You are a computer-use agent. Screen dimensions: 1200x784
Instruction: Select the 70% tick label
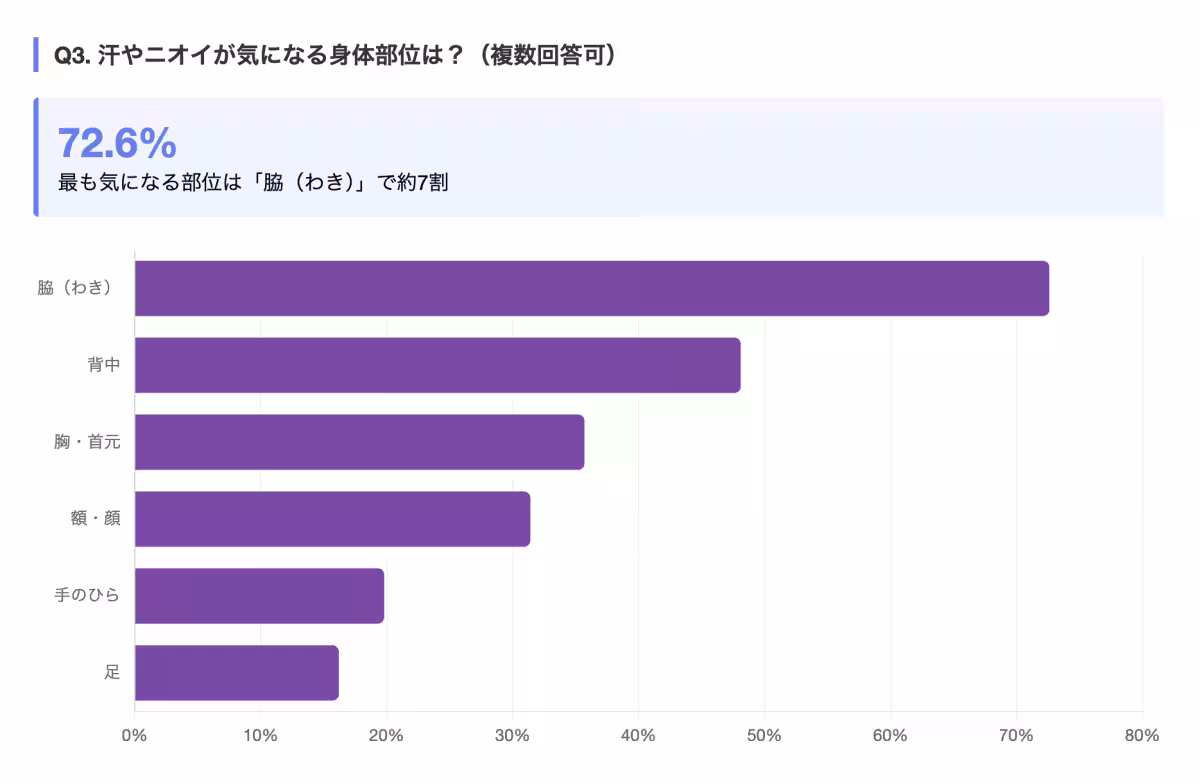[1016, 736]
